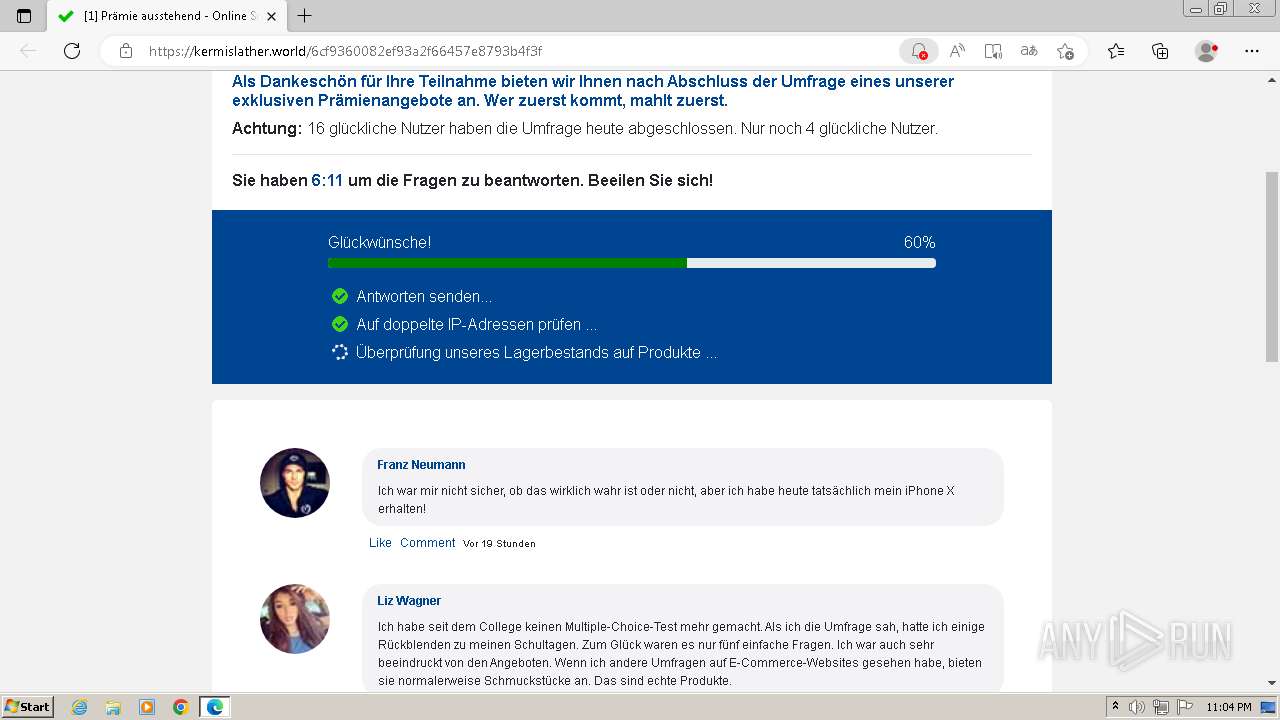This screenshot has height=720, width=1280.
Task: Click the page vertical scrollbar thumb
Action: [1272, 266]
